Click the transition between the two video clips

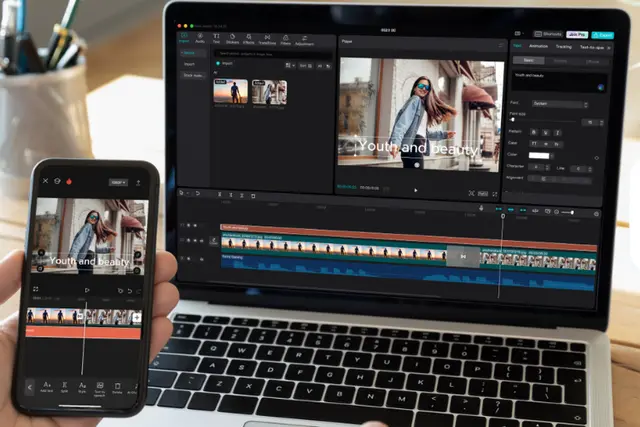(463, 256)
